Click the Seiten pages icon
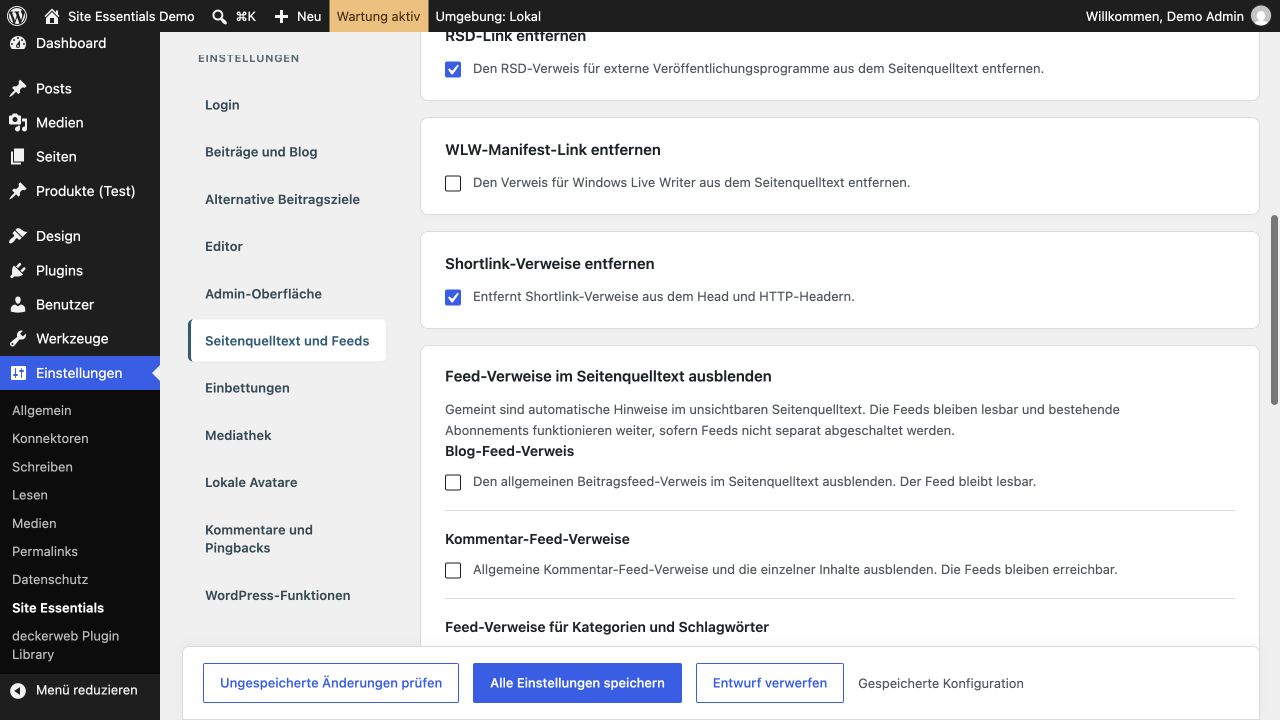 [x=18, y=156]
